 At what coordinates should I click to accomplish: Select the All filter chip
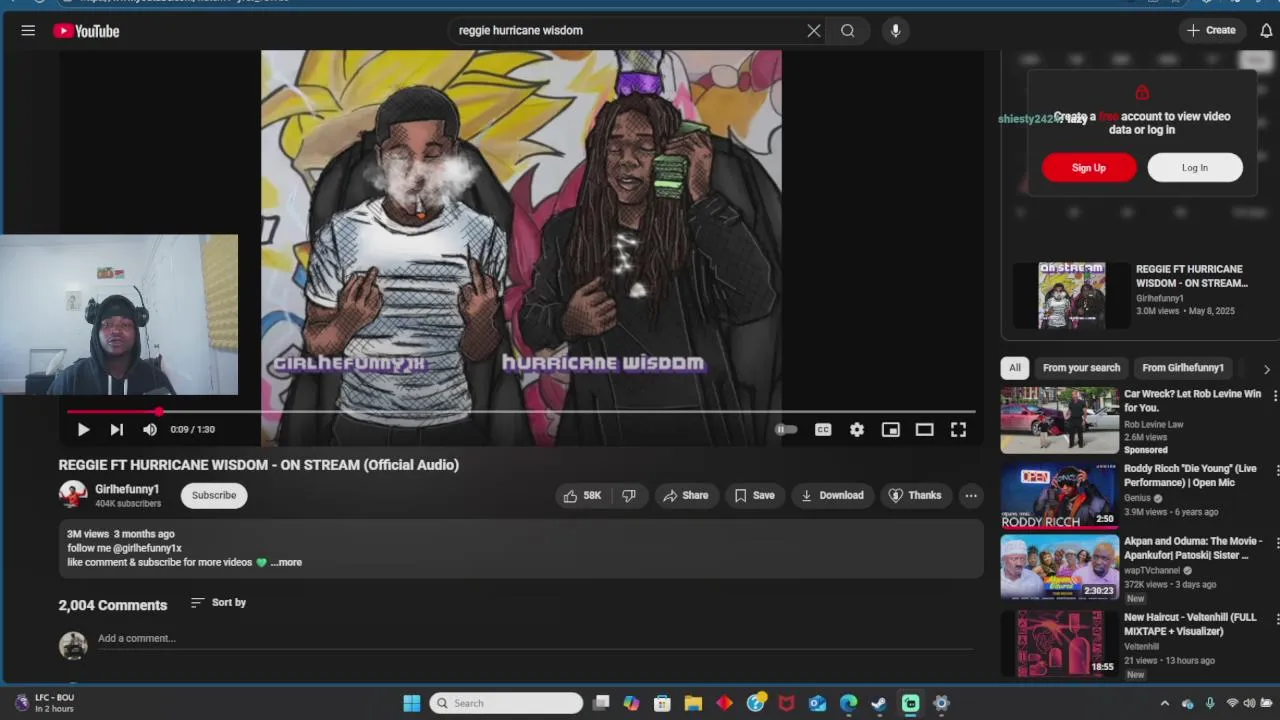(1015, 368)
